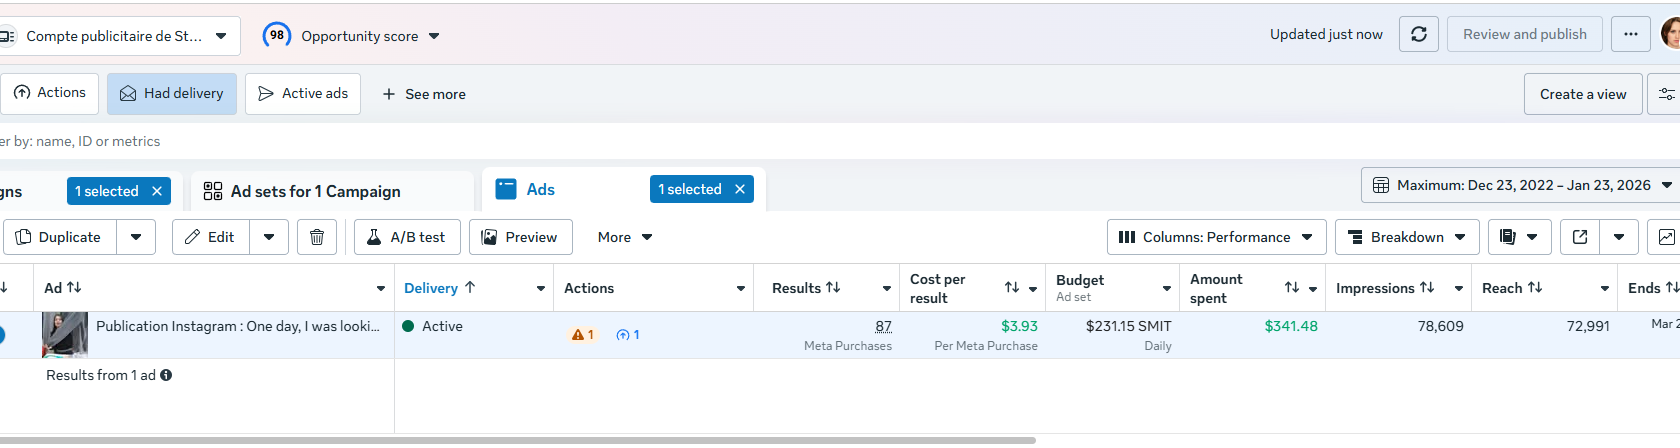The image size is (1680, 448).
Task: Switch to the Ad sets for 1 Campaign tab
Action: tap(315, 191)
